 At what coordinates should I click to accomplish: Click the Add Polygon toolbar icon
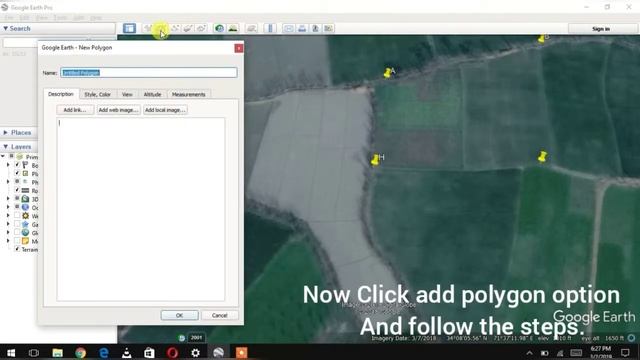[x=161, y=28]
